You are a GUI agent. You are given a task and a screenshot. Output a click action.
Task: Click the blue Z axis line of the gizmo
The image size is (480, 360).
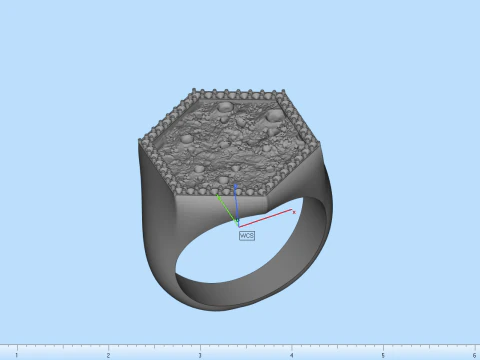coord(236,202)
